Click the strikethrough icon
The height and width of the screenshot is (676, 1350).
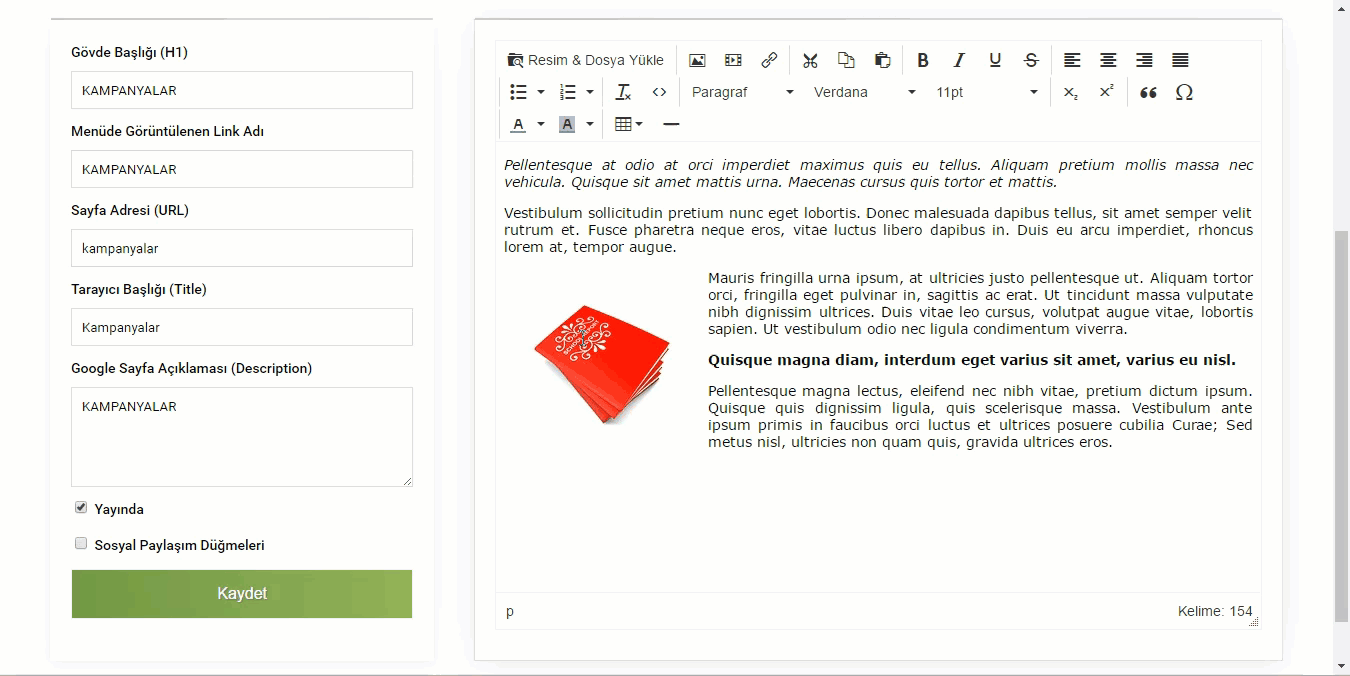pos(1031,60)
